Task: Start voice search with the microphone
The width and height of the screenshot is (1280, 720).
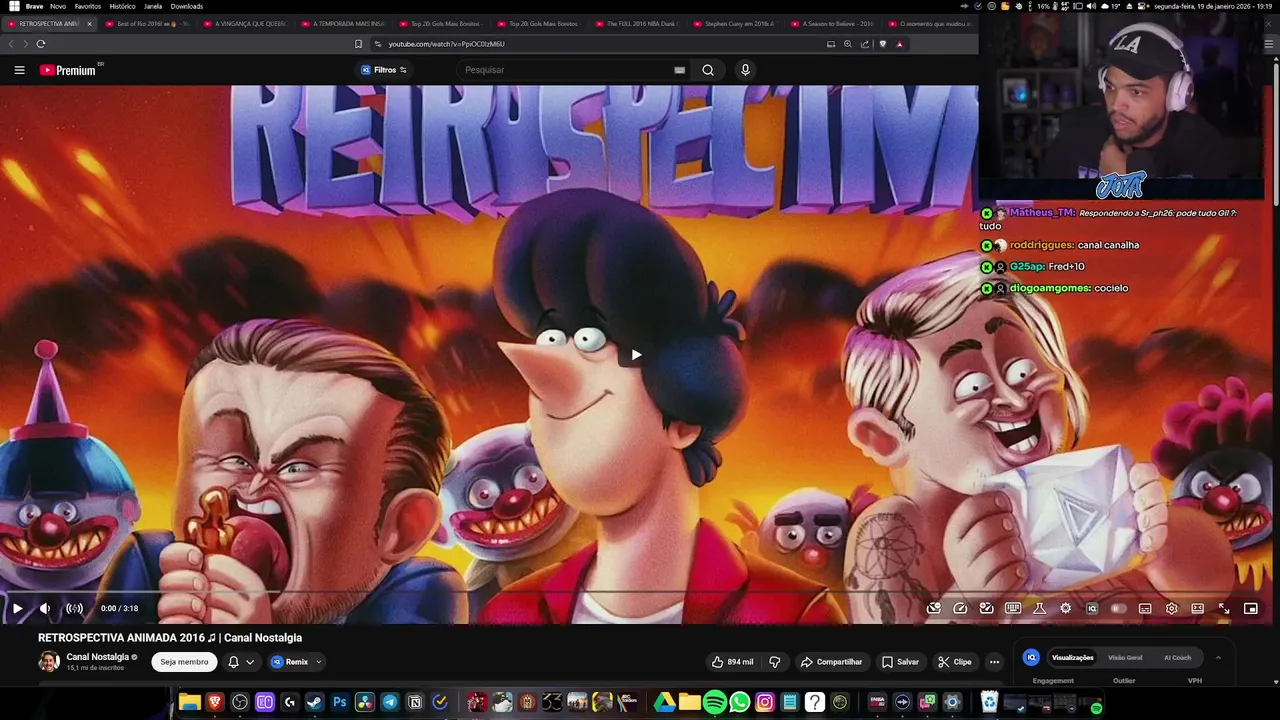Action: (745, 70)
